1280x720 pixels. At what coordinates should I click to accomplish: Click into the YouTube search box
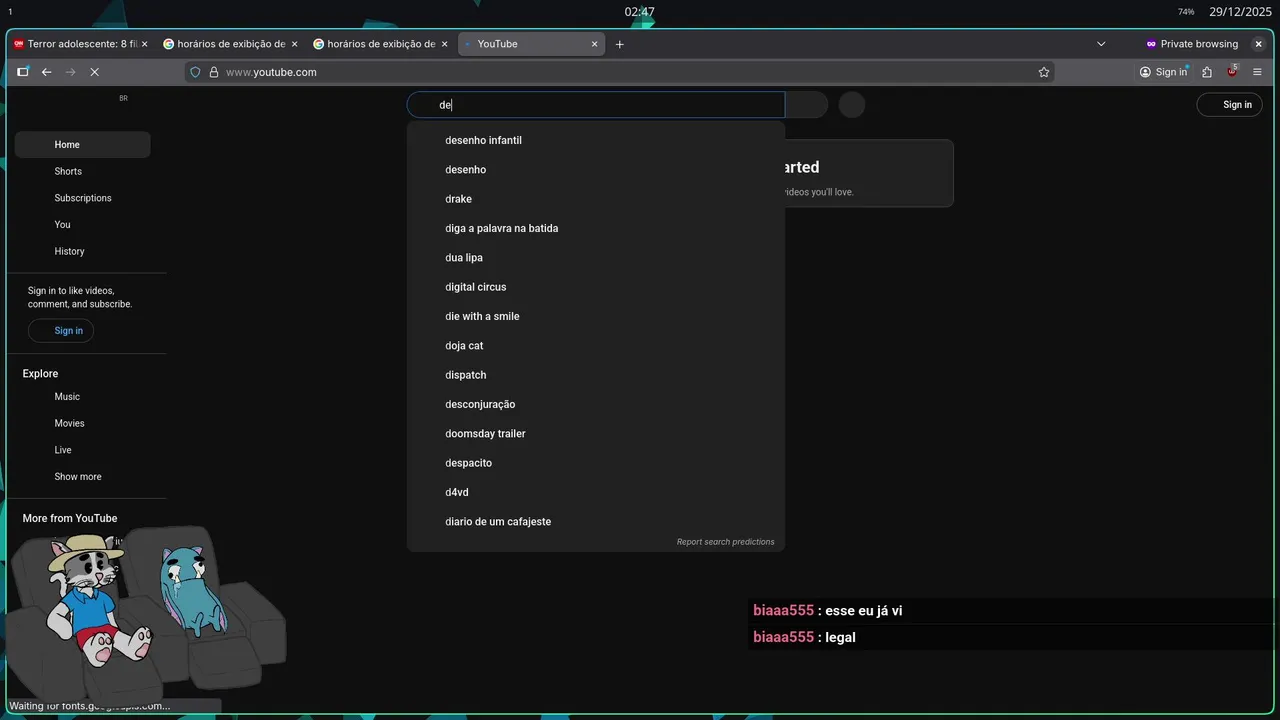point(596,105)
